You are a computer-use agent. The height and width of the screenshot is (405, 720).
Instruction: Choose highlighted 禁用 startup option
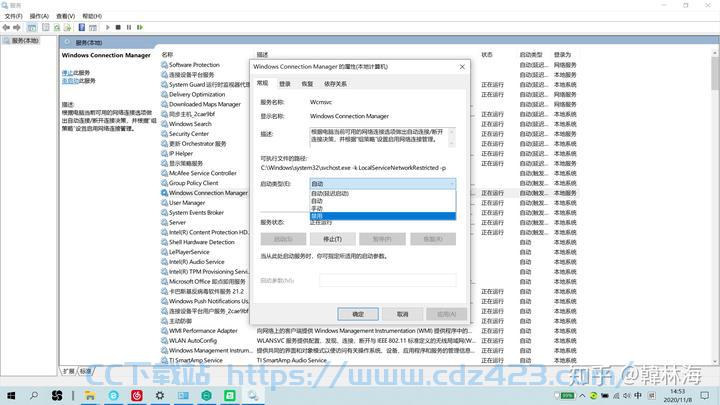[x=382, y=216]
